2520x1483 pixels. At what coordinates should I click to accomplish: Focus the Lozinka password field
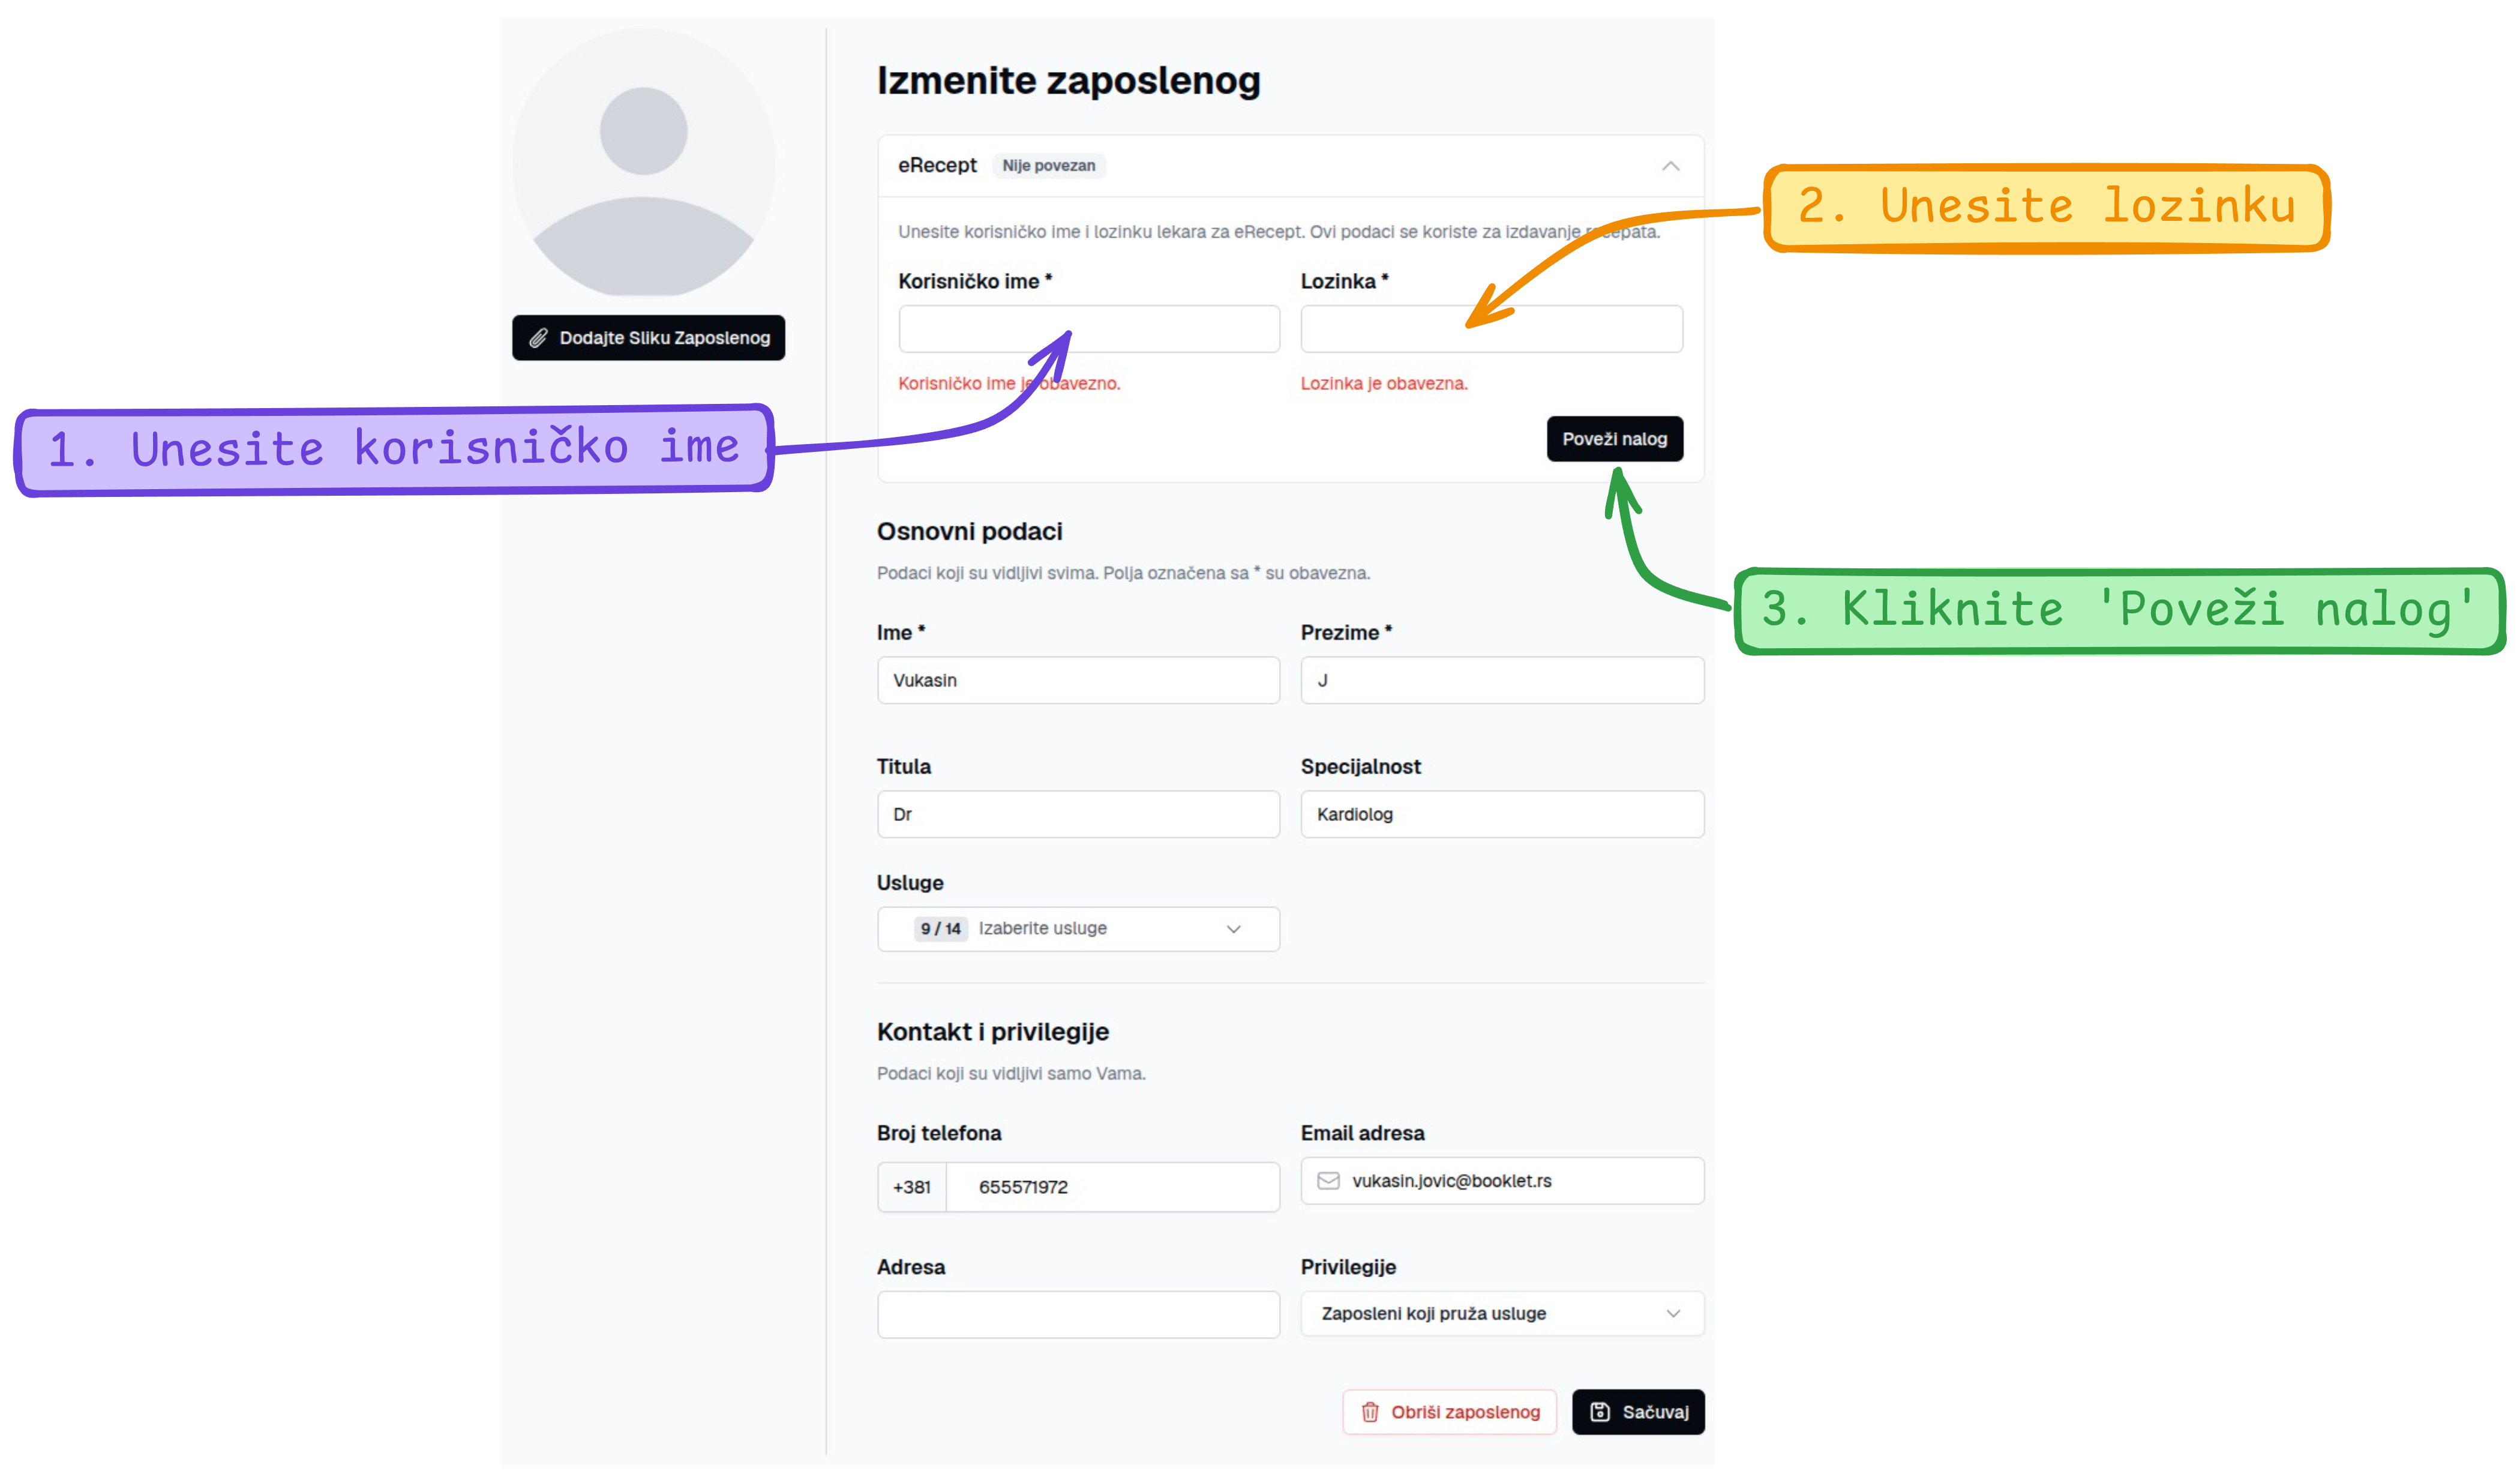(x=1491, y=329)
